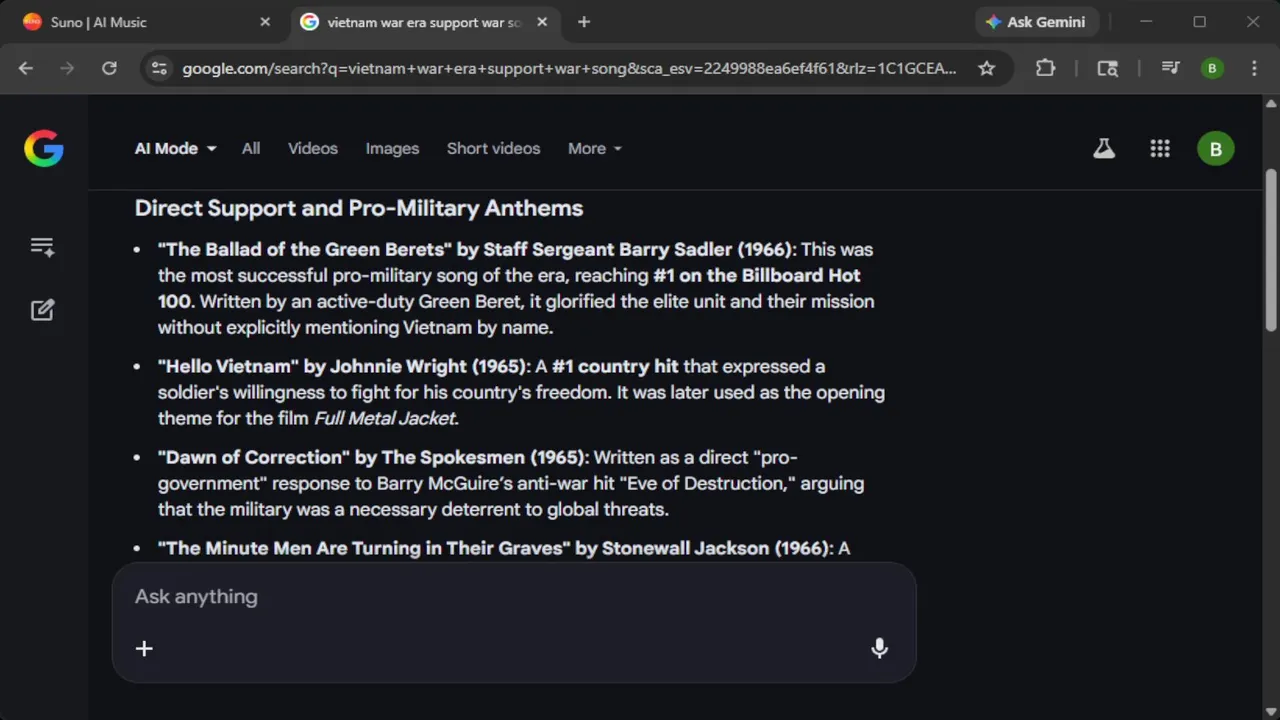The width and height of the screenshot is (1280, 720).
Task: Expand the AI Mode dropdown
Action: [x=176, y=148]
